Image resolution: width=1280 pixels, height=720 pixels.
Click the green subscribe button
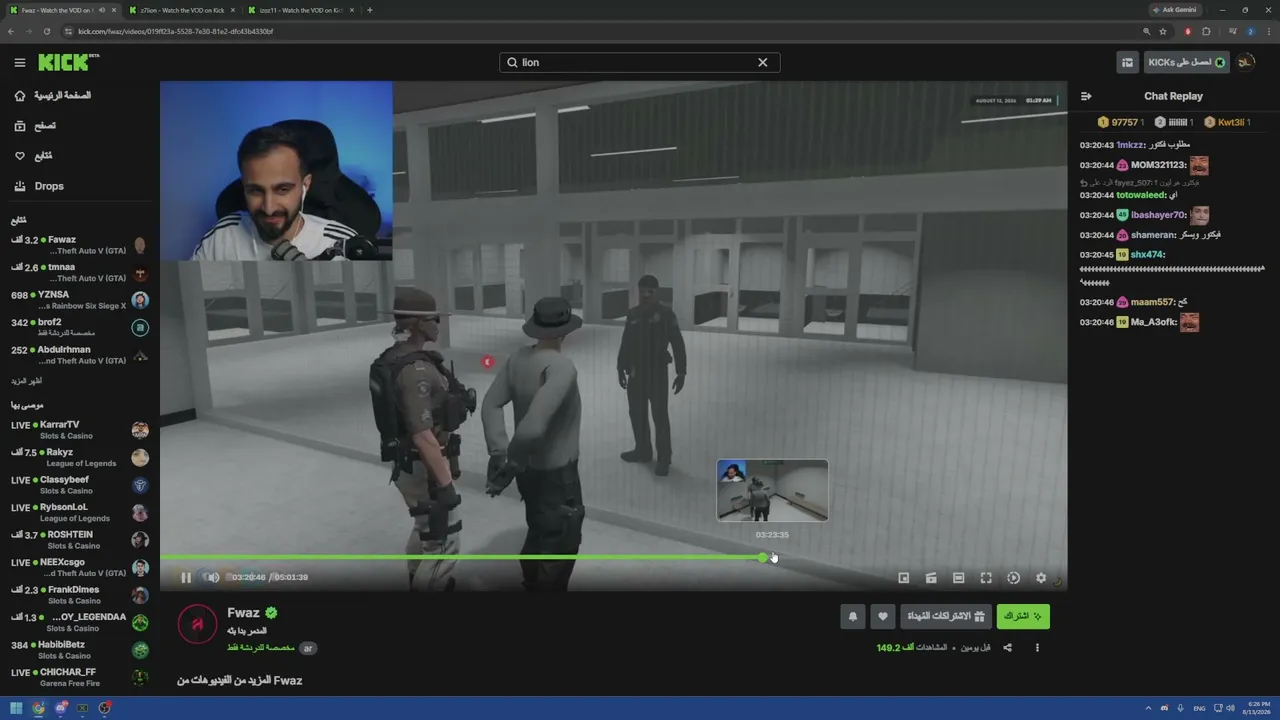tap(1023, 617)
